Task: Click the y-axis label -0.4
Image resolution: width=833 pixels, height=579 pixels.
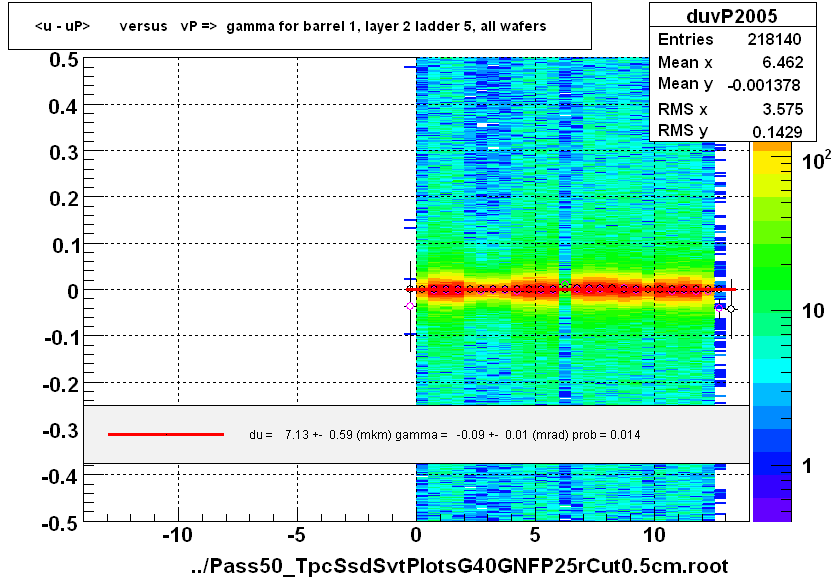Action: tap(62, 477)
